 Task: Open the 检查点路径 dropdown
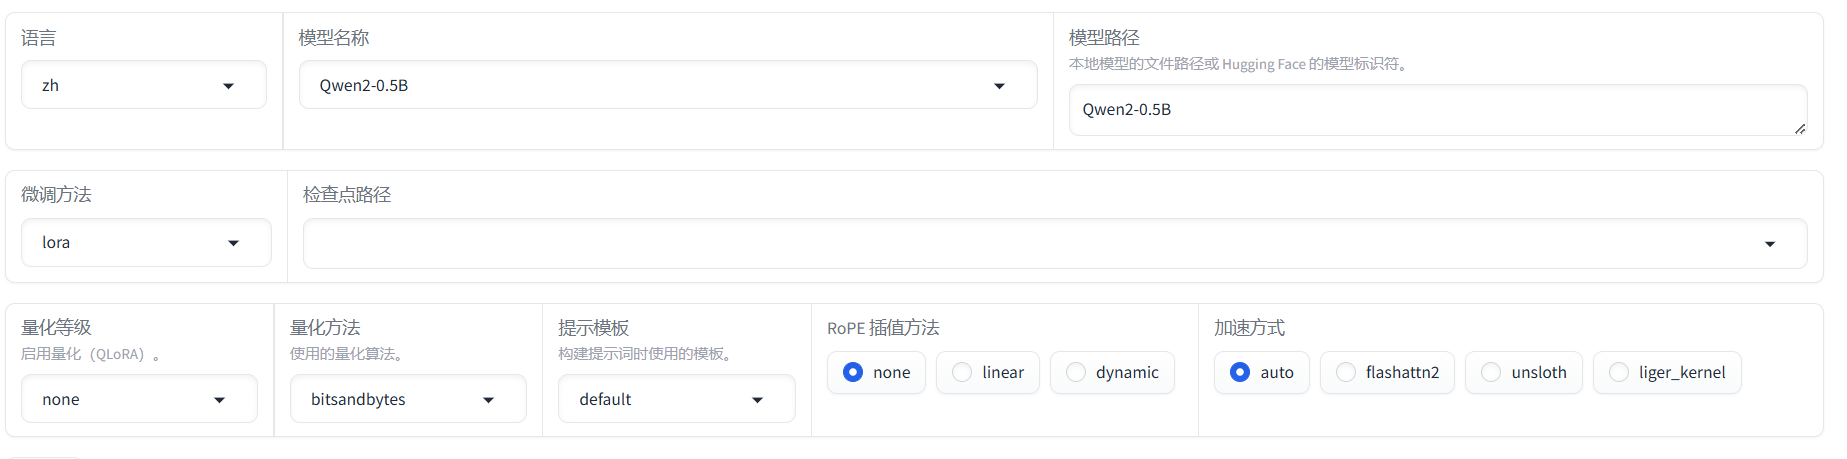pyautogui.click(x=1054, y=244)
